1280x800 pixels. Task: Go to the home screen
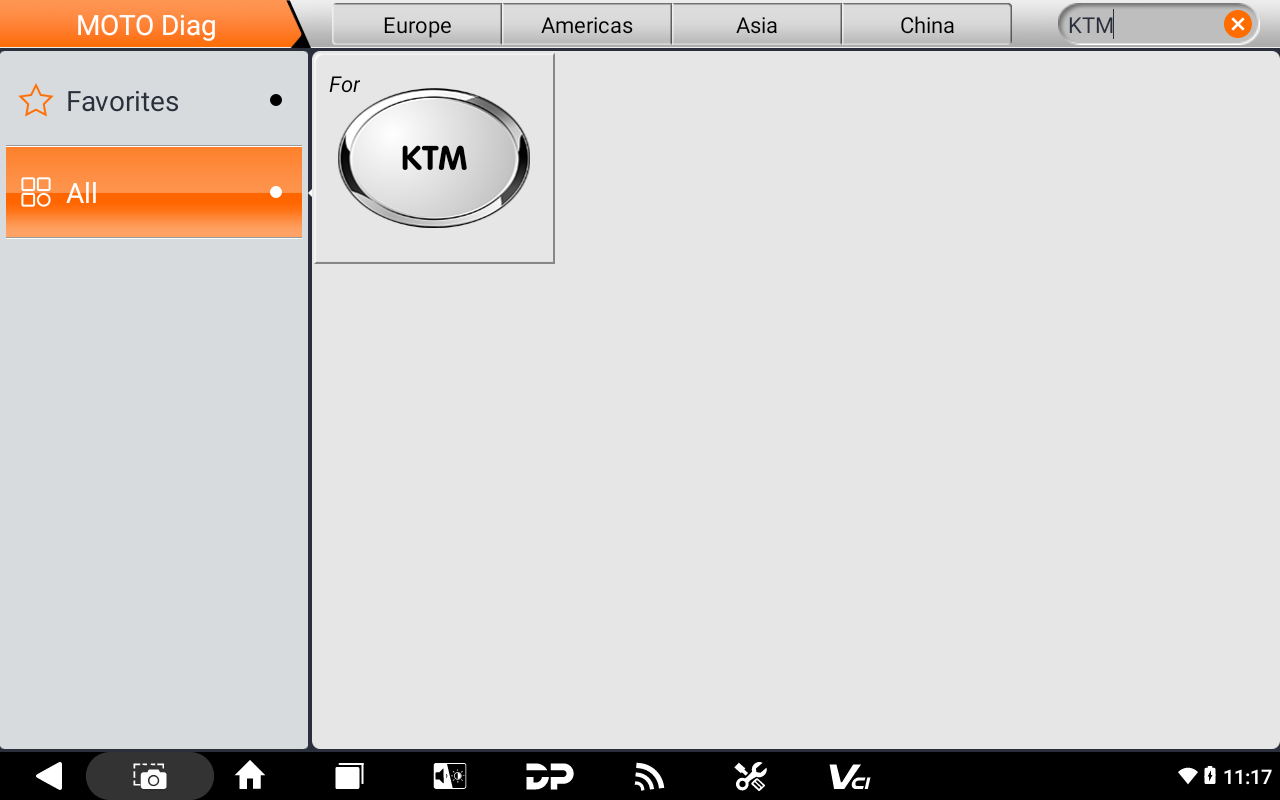(250, 776)
